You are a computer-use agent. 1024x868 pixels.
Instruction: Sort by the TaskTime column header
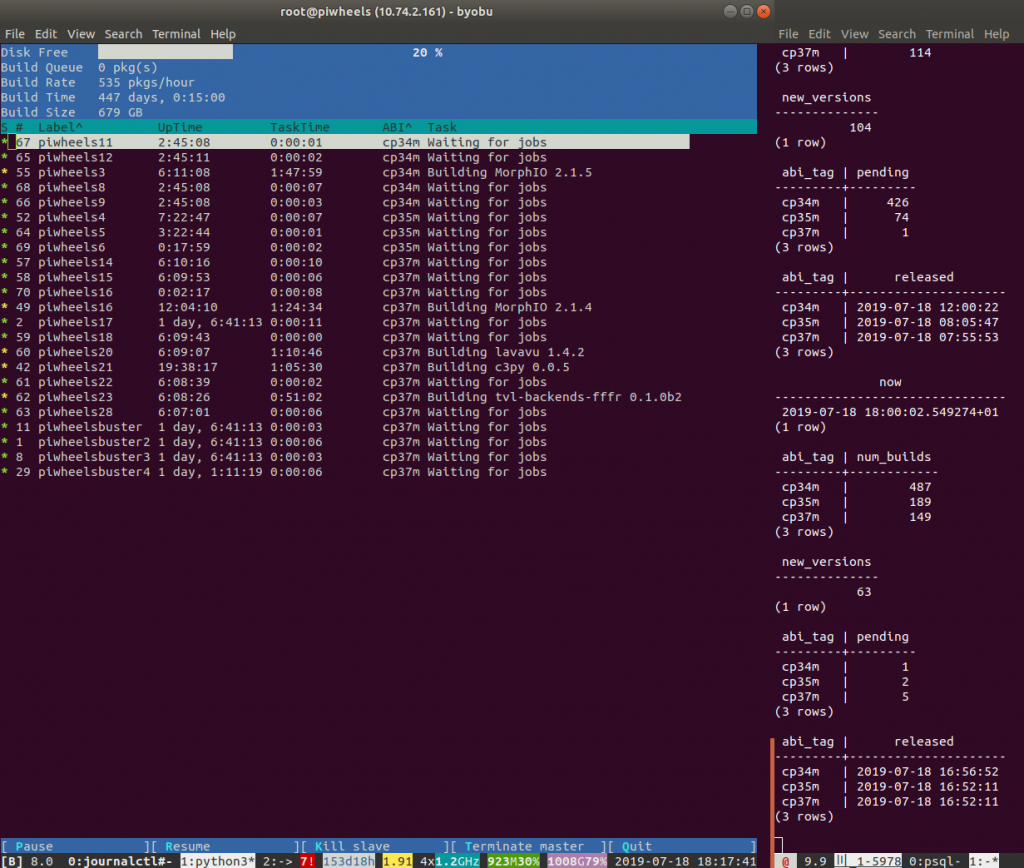300,127
